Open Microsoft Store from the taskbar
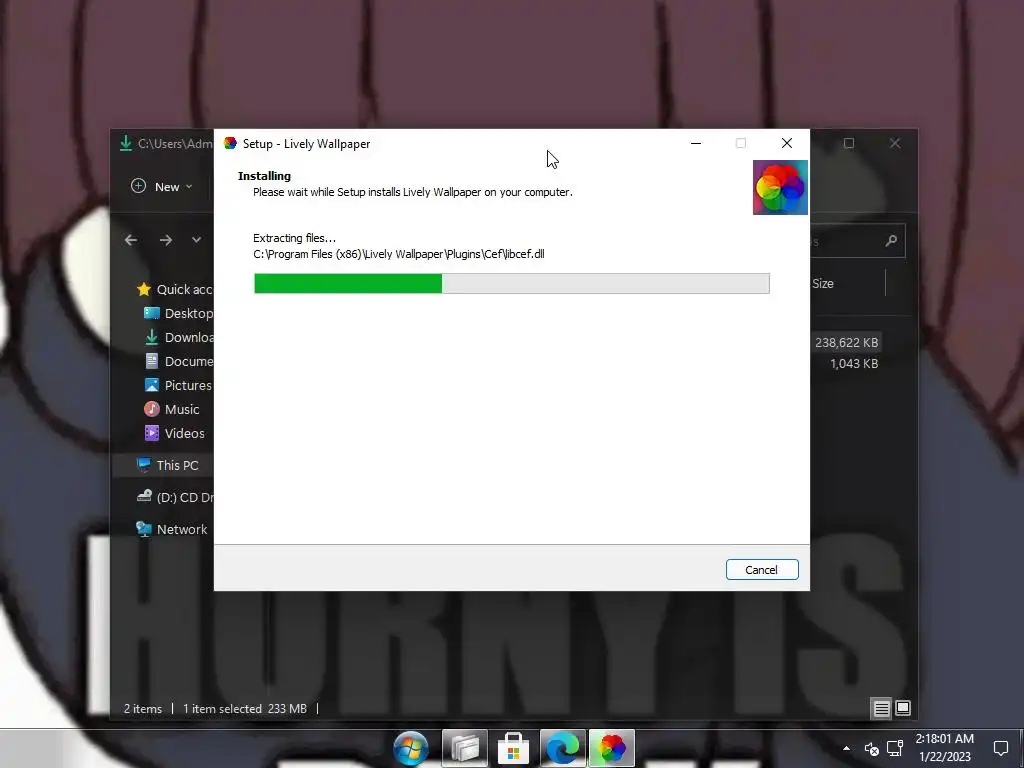1024x768 pixels. 513,748
